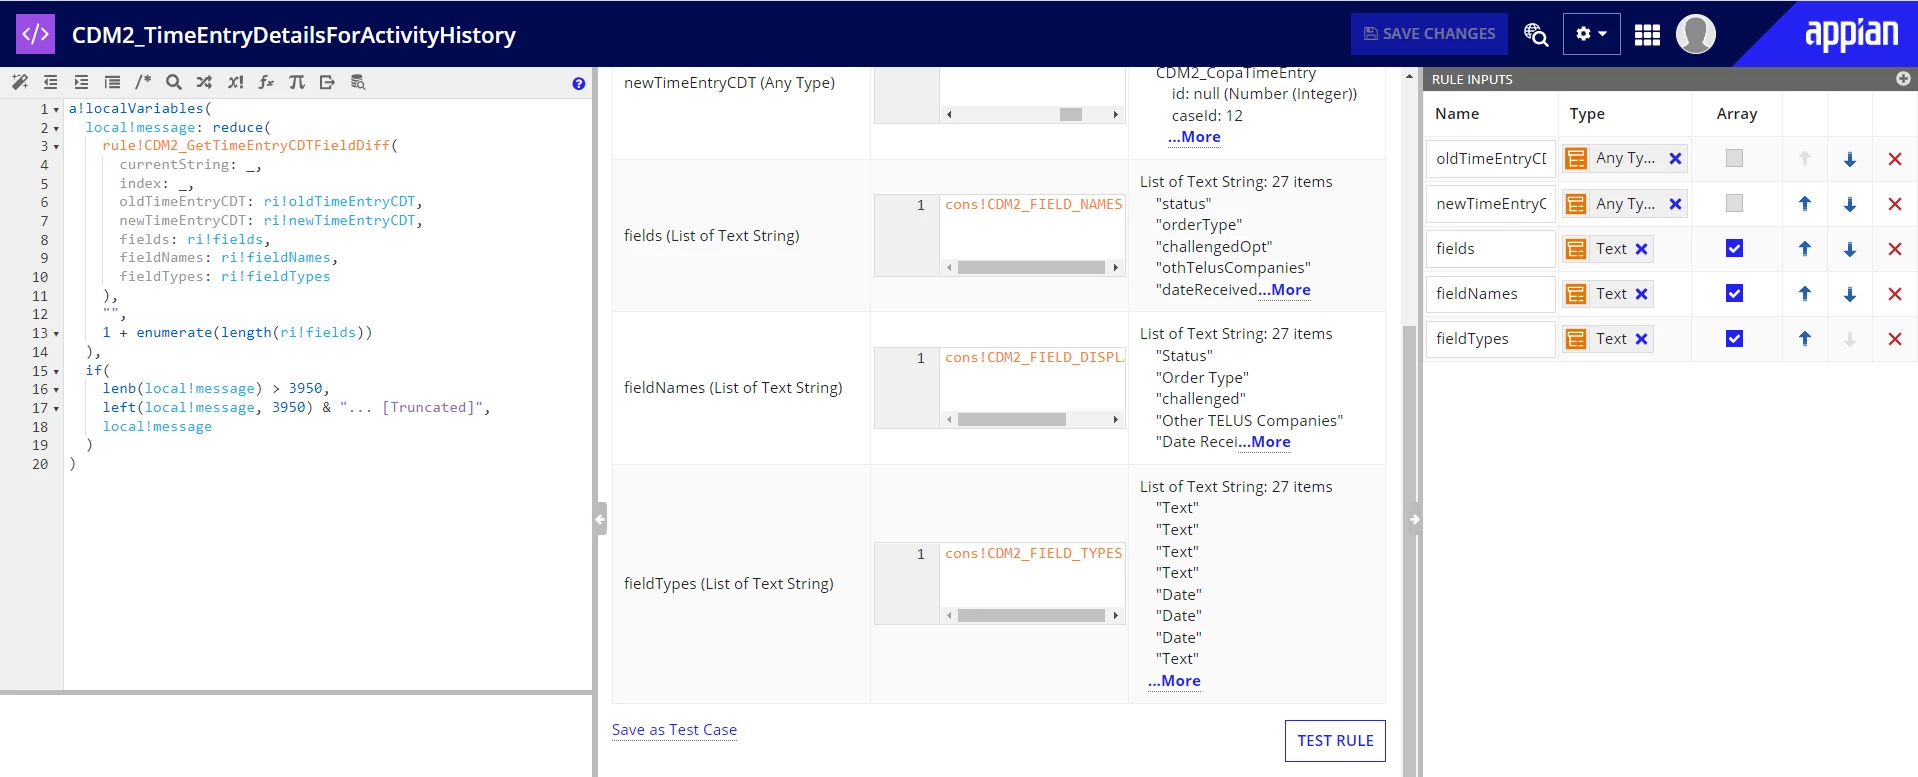Open expression editor help question mark
This screenshot has width=1918, height=777.
click(x=578, y=84)
